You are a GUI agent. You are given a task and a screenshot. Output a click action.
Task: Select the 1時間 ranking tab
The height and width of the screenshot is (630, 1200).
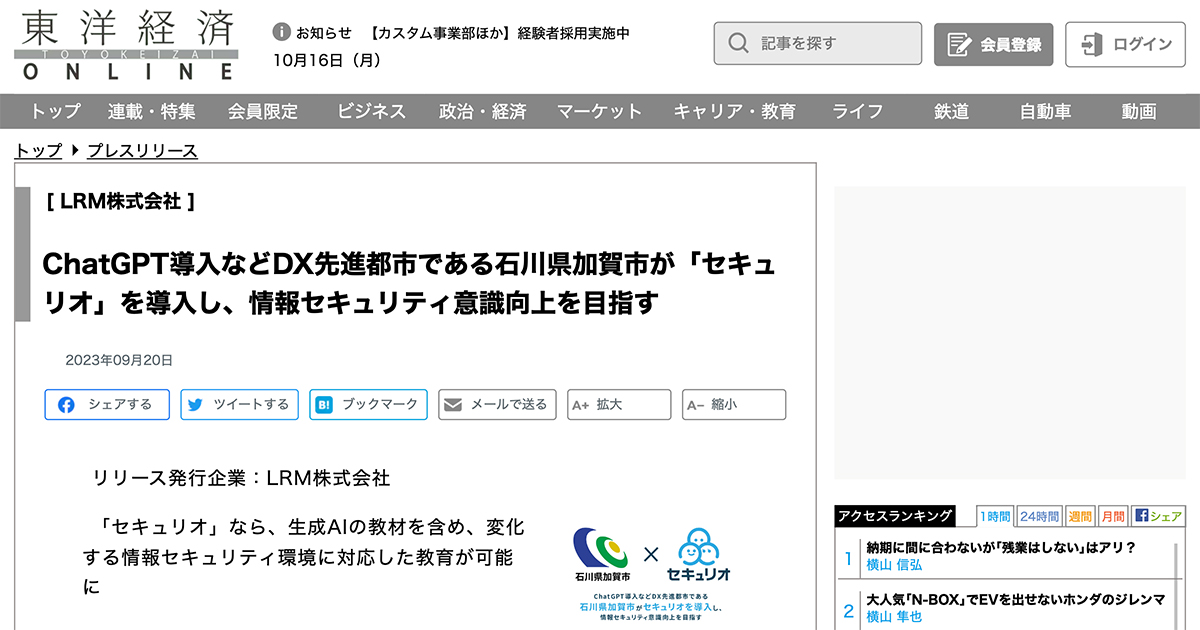tap(994, 516)
